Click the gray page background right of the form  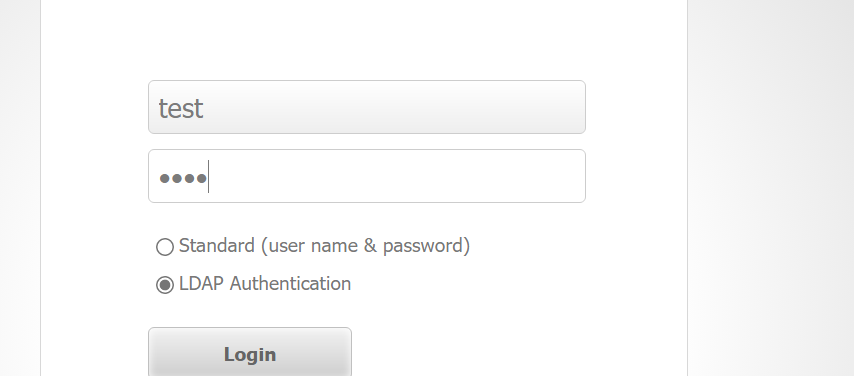[x=771, y=188]
